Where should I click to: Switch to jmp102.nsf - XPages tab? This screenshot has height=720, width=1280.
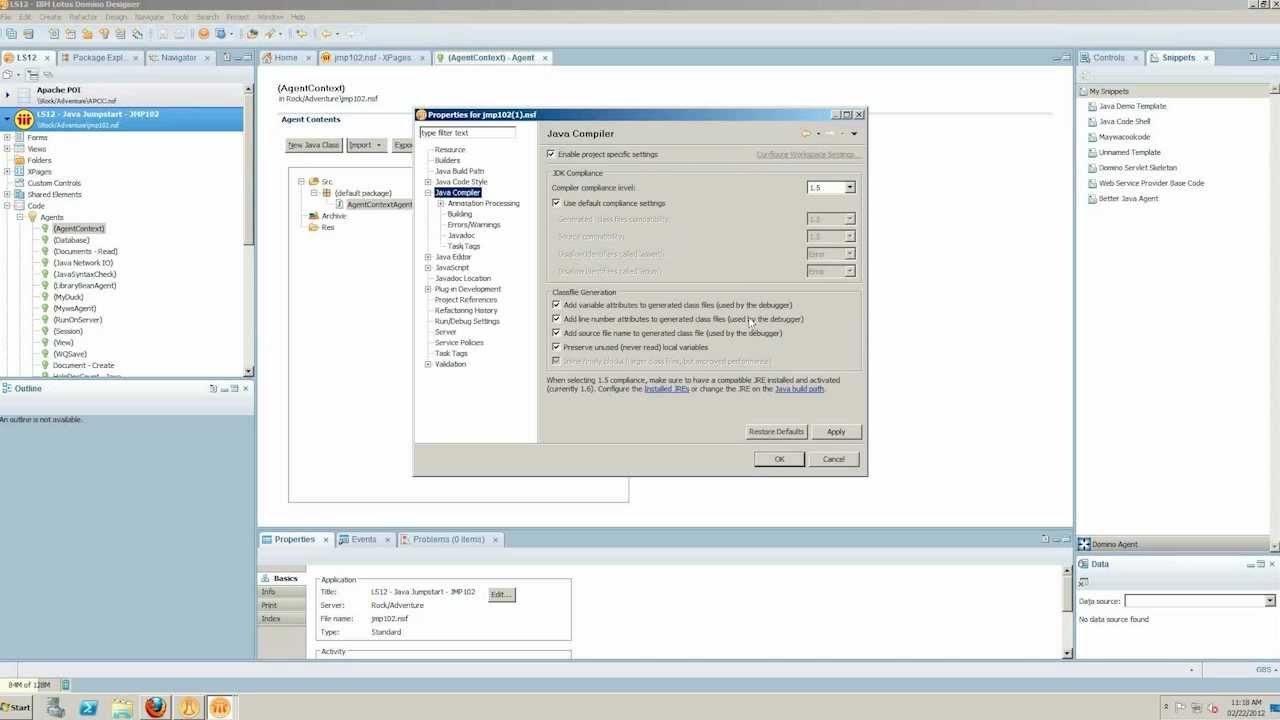372,58
